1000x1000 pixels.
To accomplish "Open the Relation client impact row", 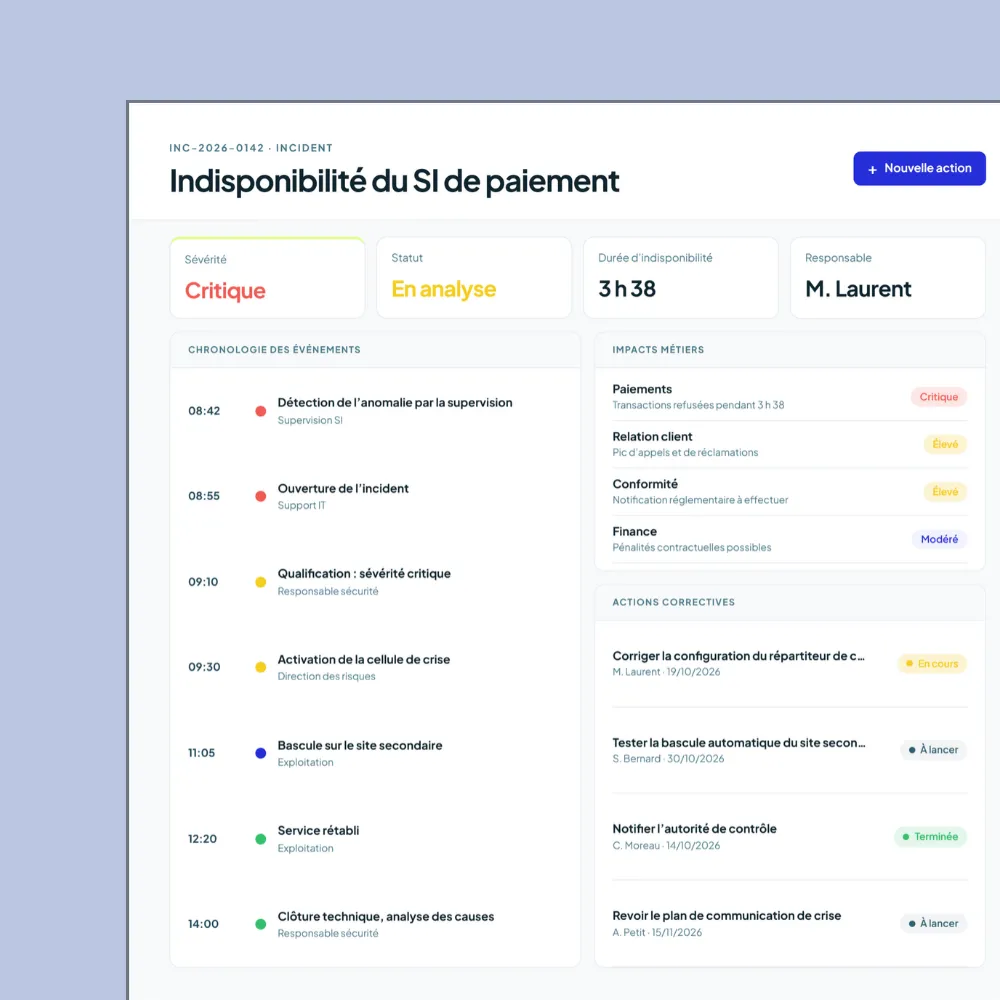I will (x=790, y=444).
